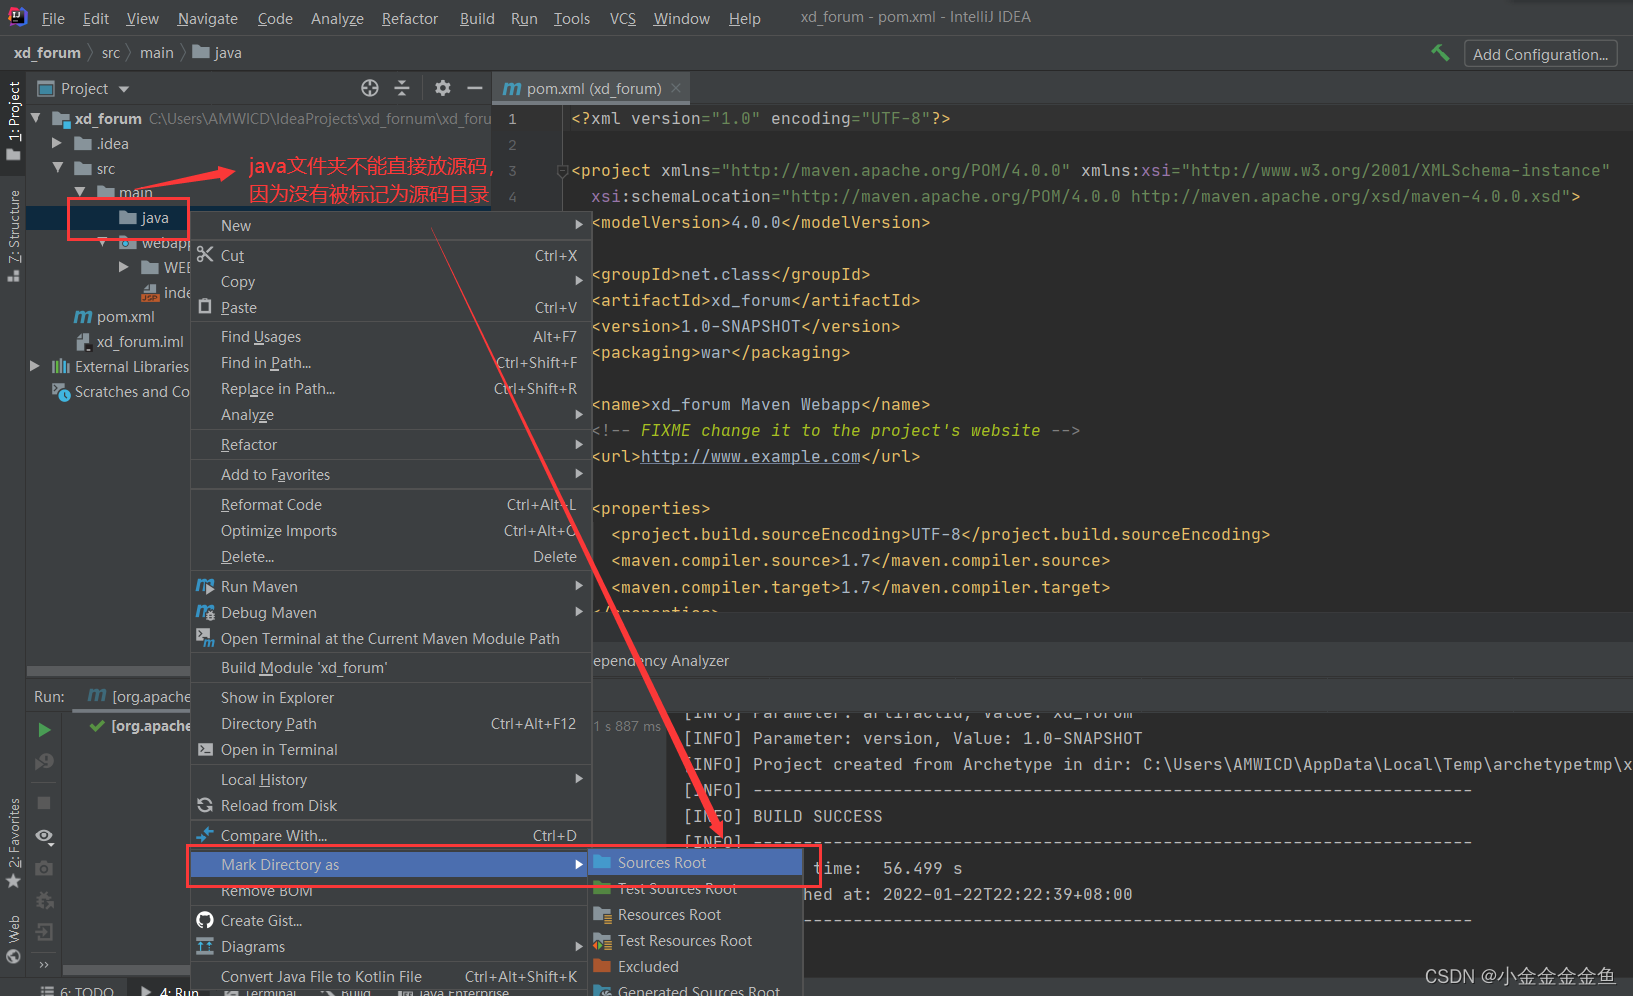Image resolution: width=1633 pixels, height=996 pixels.
Task: Open the 6: TODO tool window tab
Action: pos(78,990)
